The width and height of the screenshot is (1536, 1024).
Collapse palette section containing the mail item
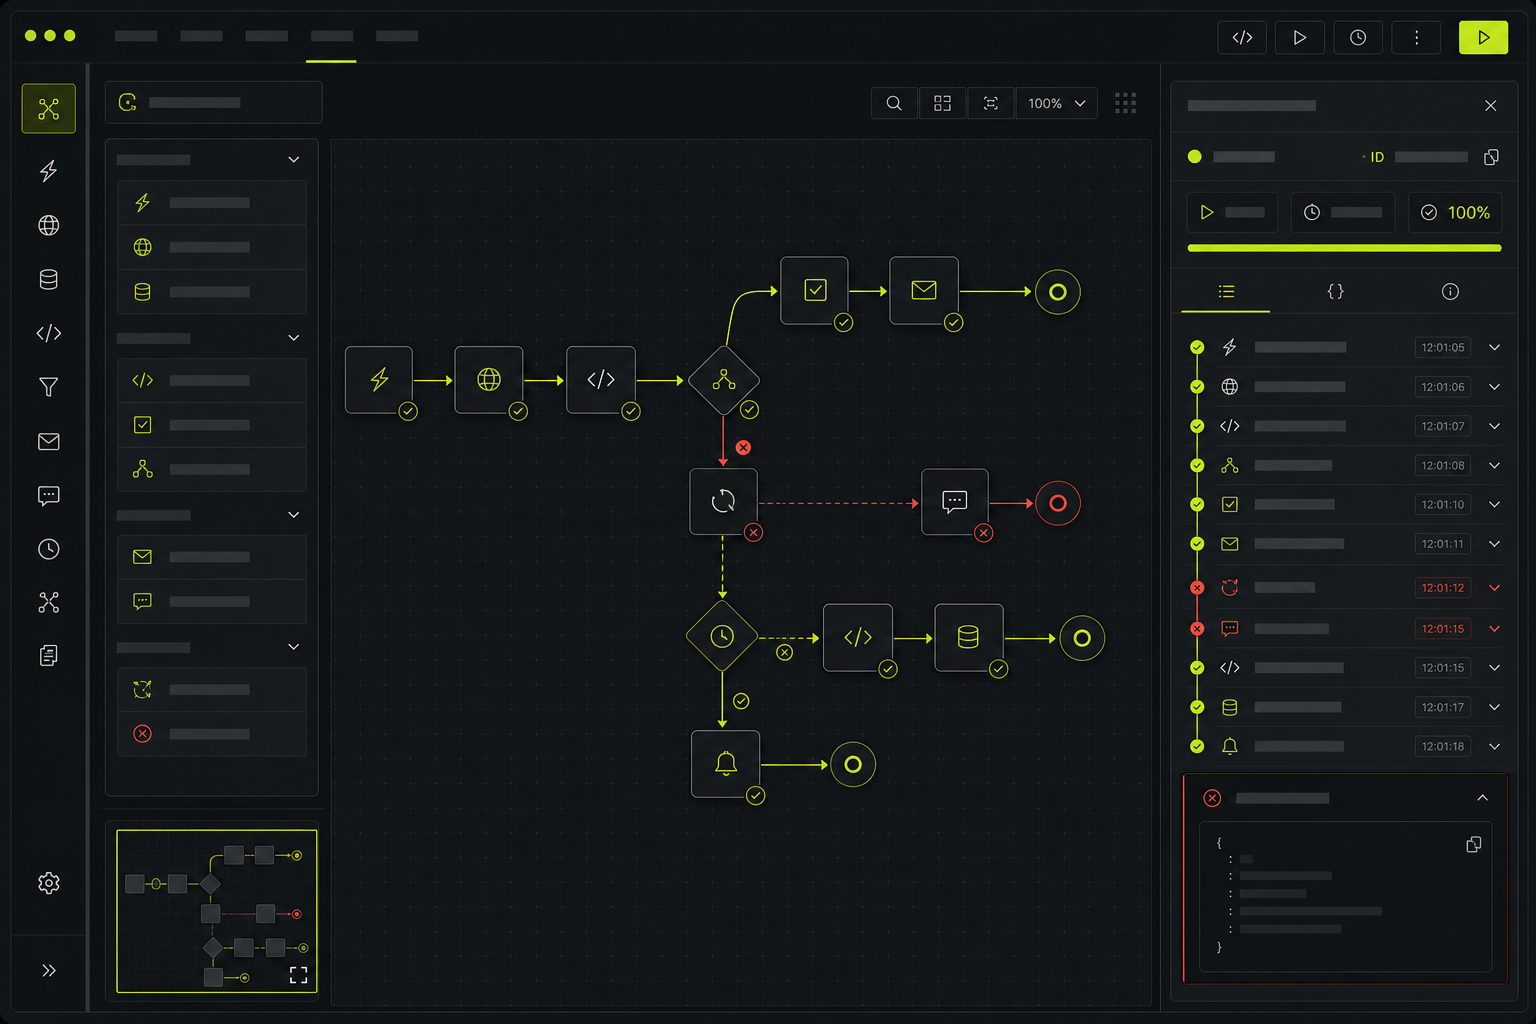coord(294,515)
